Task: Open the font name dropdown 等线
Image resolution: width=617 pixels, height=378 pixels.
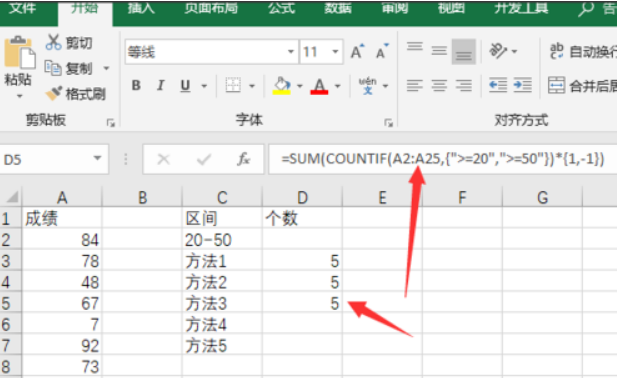Action: [291, 52]
